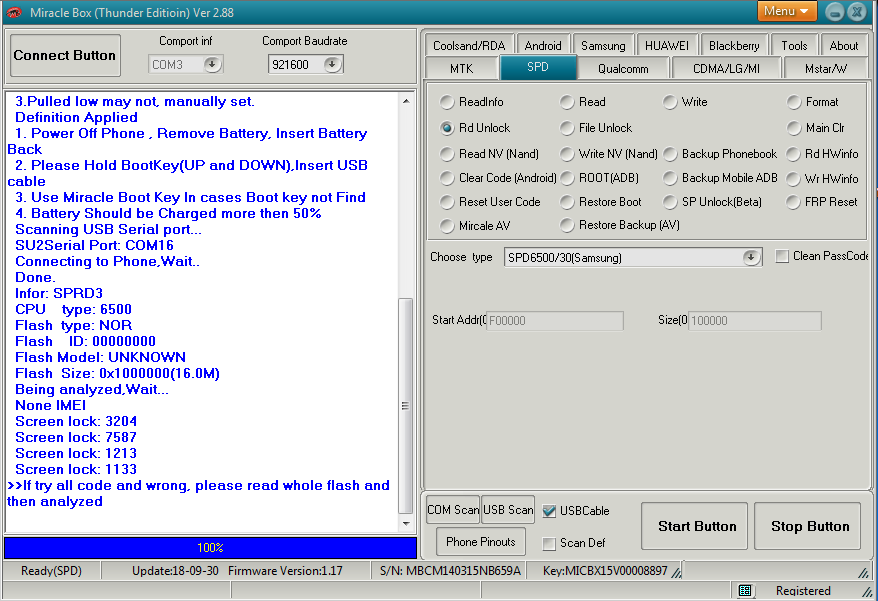The width and height of the screenshot is (878, 601).
Task: Select the Main Clr radio option
Action: coord(815,128)
